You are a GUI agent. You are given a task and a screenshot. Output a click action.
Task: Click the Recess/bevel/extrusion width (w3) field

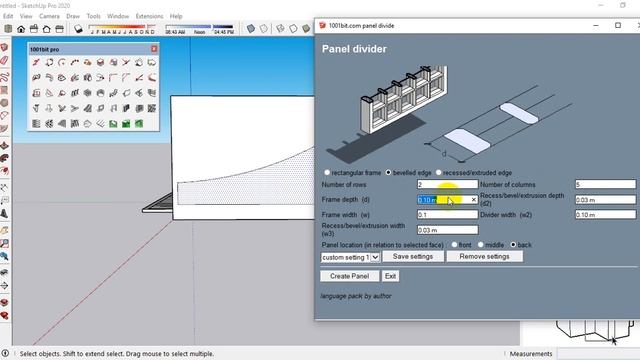click(x=447, y=230)
